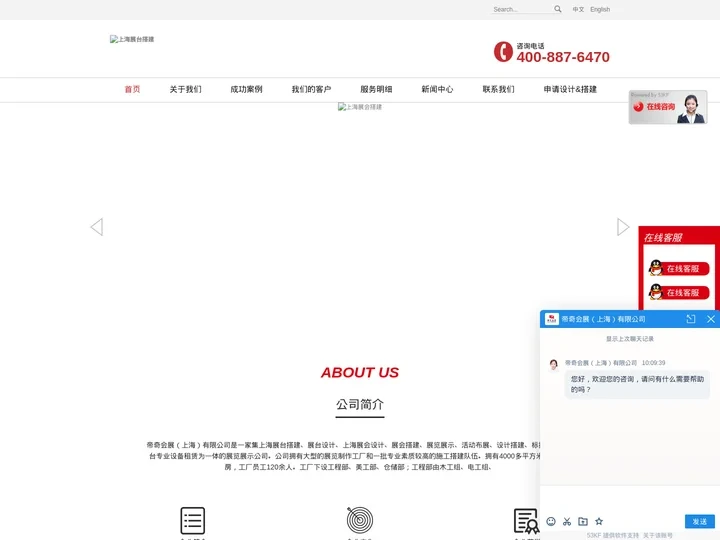This screenshot has width=720, height=540.
Task: Go to next banner slide arrow
Action: tap(623, 227)
